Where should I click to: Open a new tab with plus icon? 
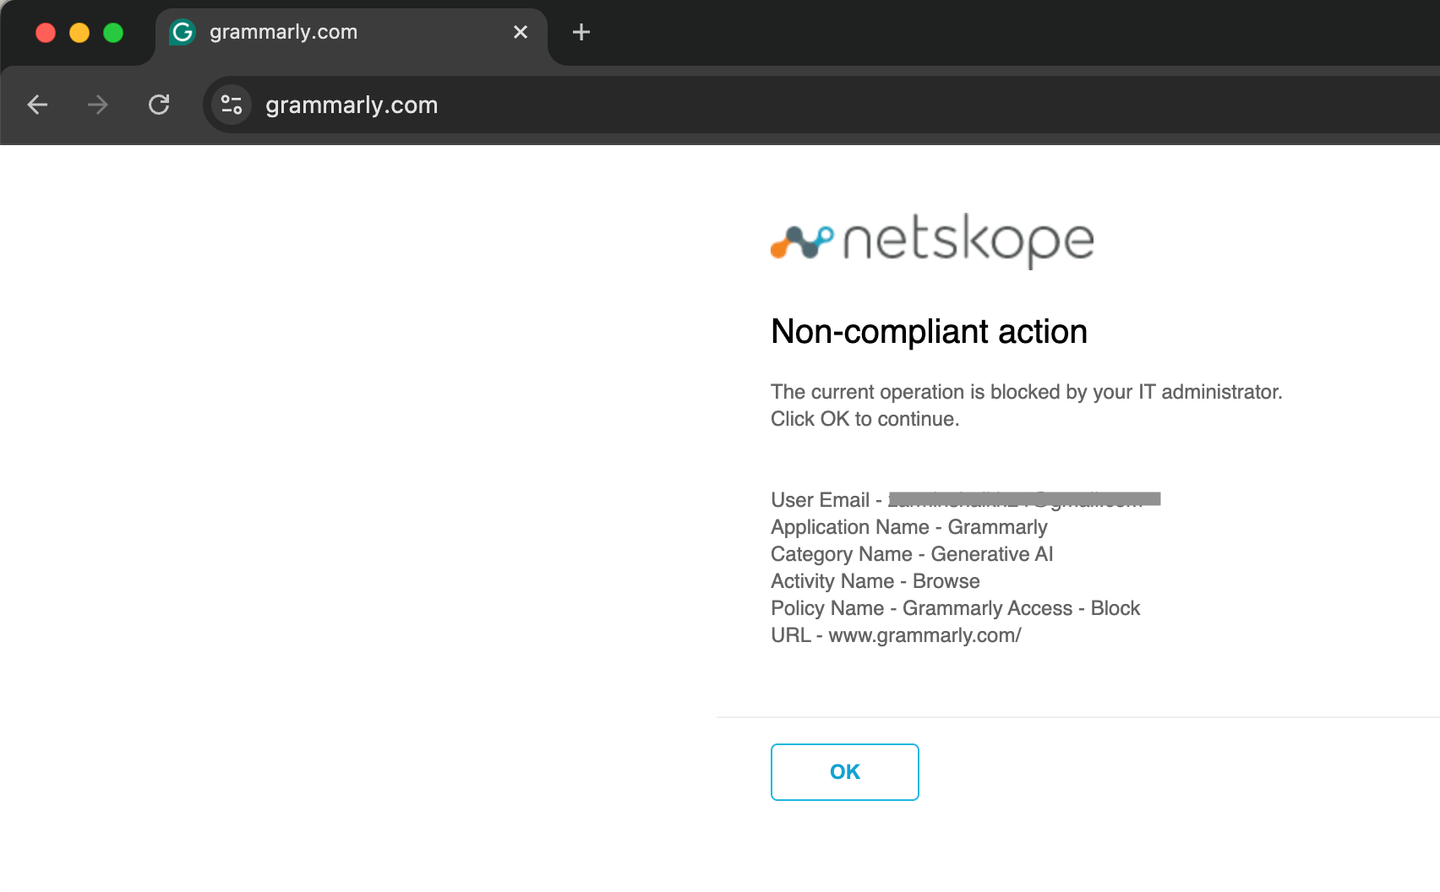pyautogui.click(x=581, y=32)
